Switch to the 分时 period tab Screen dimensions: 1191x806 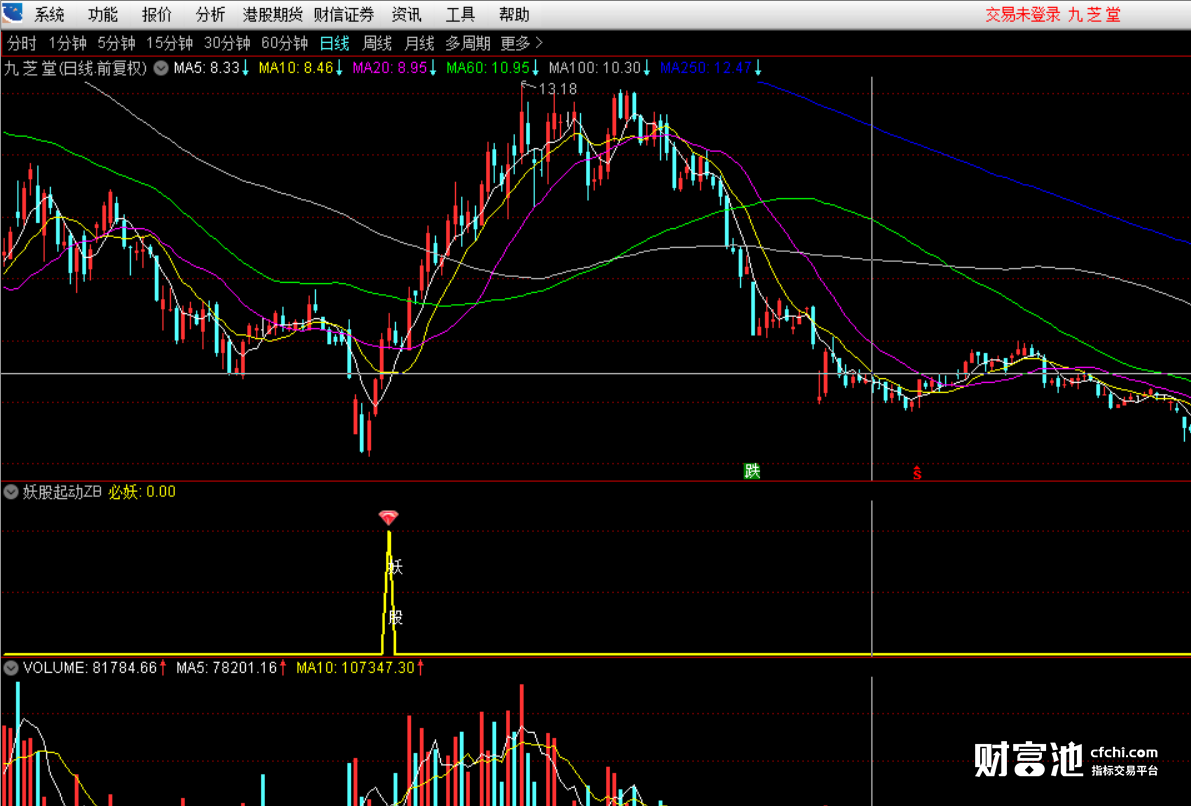click(21, 43)
